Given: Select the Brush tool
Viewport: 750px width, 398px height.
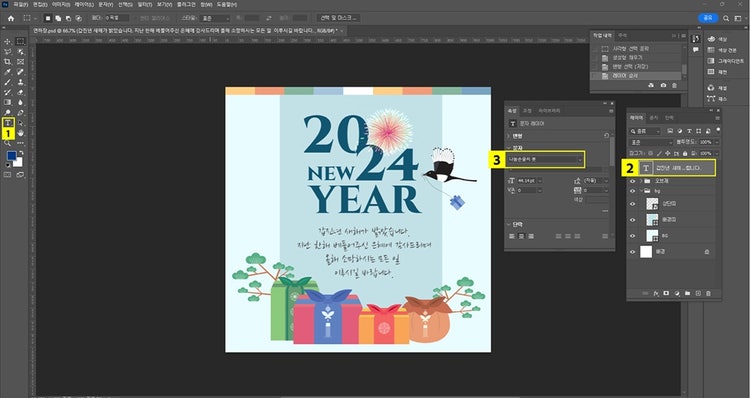Looking at the screenshot, I should point(8,82).
